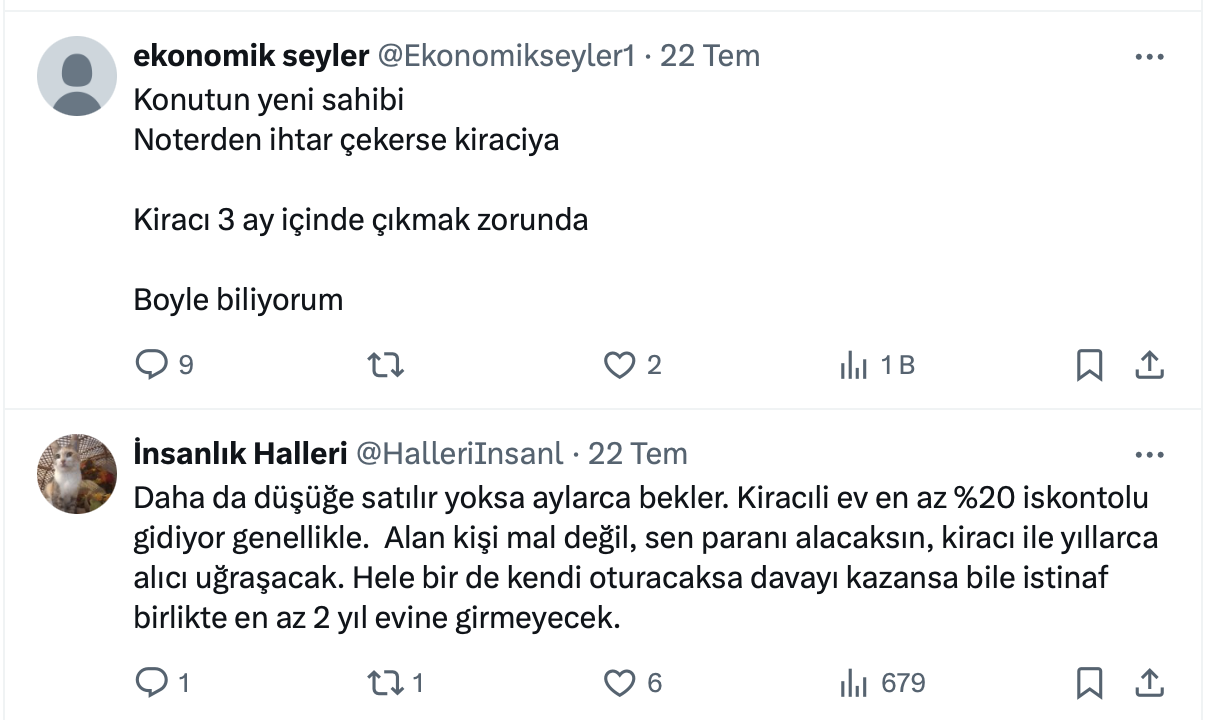Reply to ekonomik seyler's tweet
The width and height of the screenshot is (1206, 720).
(x=151, y=366)
